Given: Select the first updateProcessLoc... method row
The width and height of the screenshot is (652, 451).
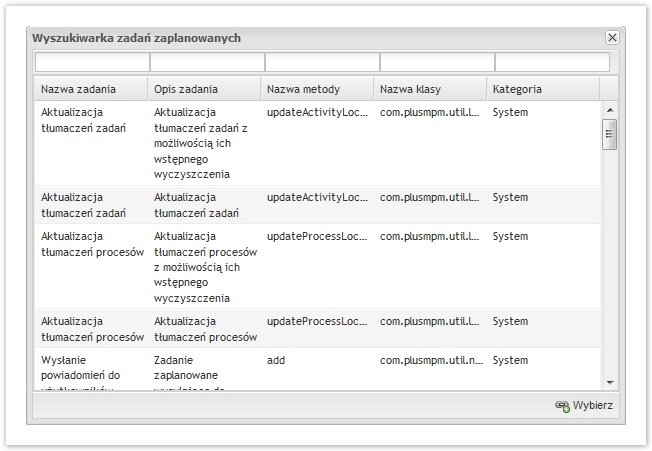Looking at the screenshot, I should click(x=318, y=237).
